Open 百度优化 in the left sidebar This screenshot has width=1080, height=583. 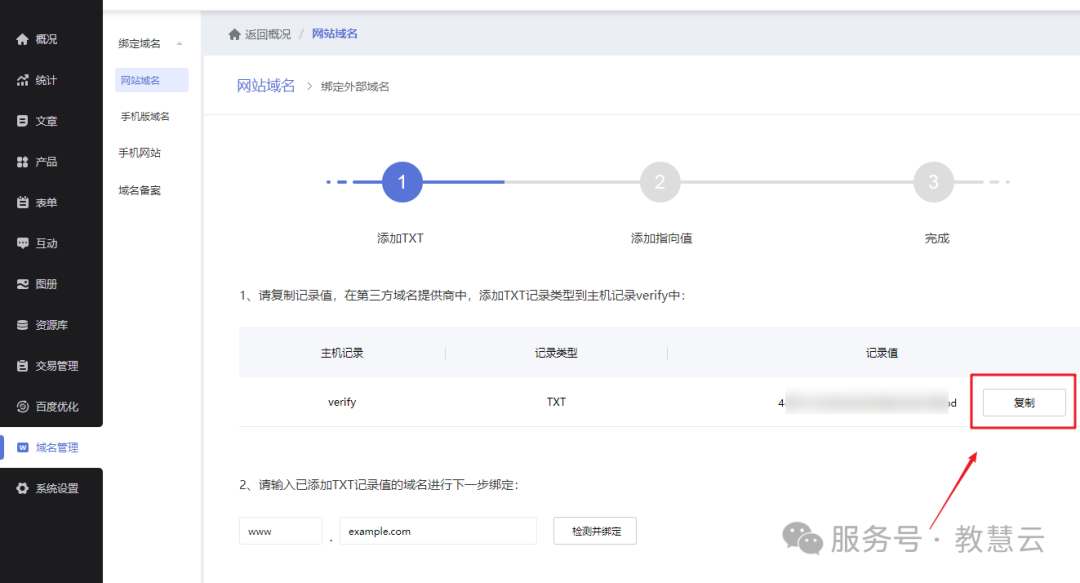click(x=56, y=407)
